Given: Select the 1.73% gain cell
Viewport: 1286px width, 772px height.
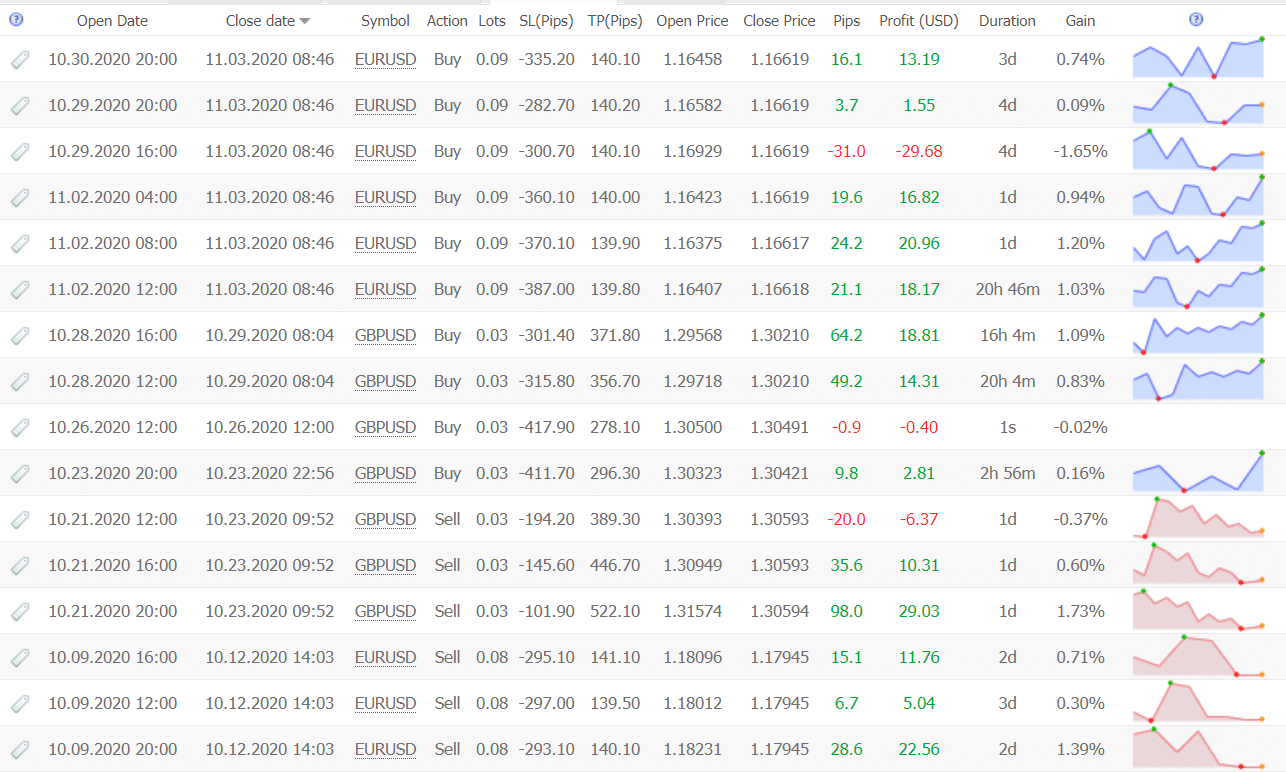Looking at the screenshot, I should coord(1080,612).
